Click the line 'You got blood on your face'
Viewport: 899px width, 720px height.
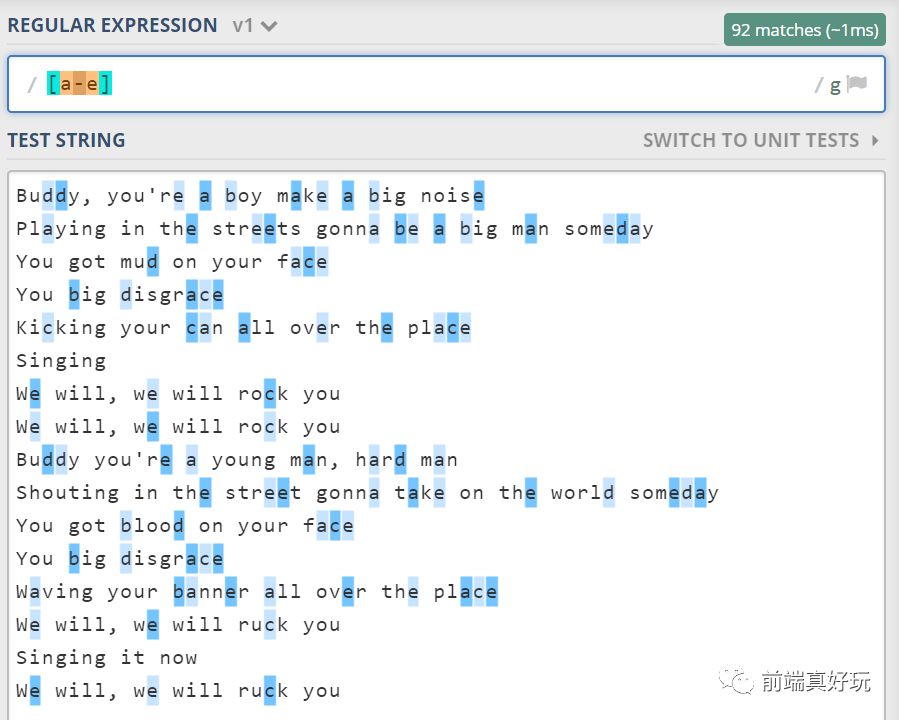click(x=185, y=526)
